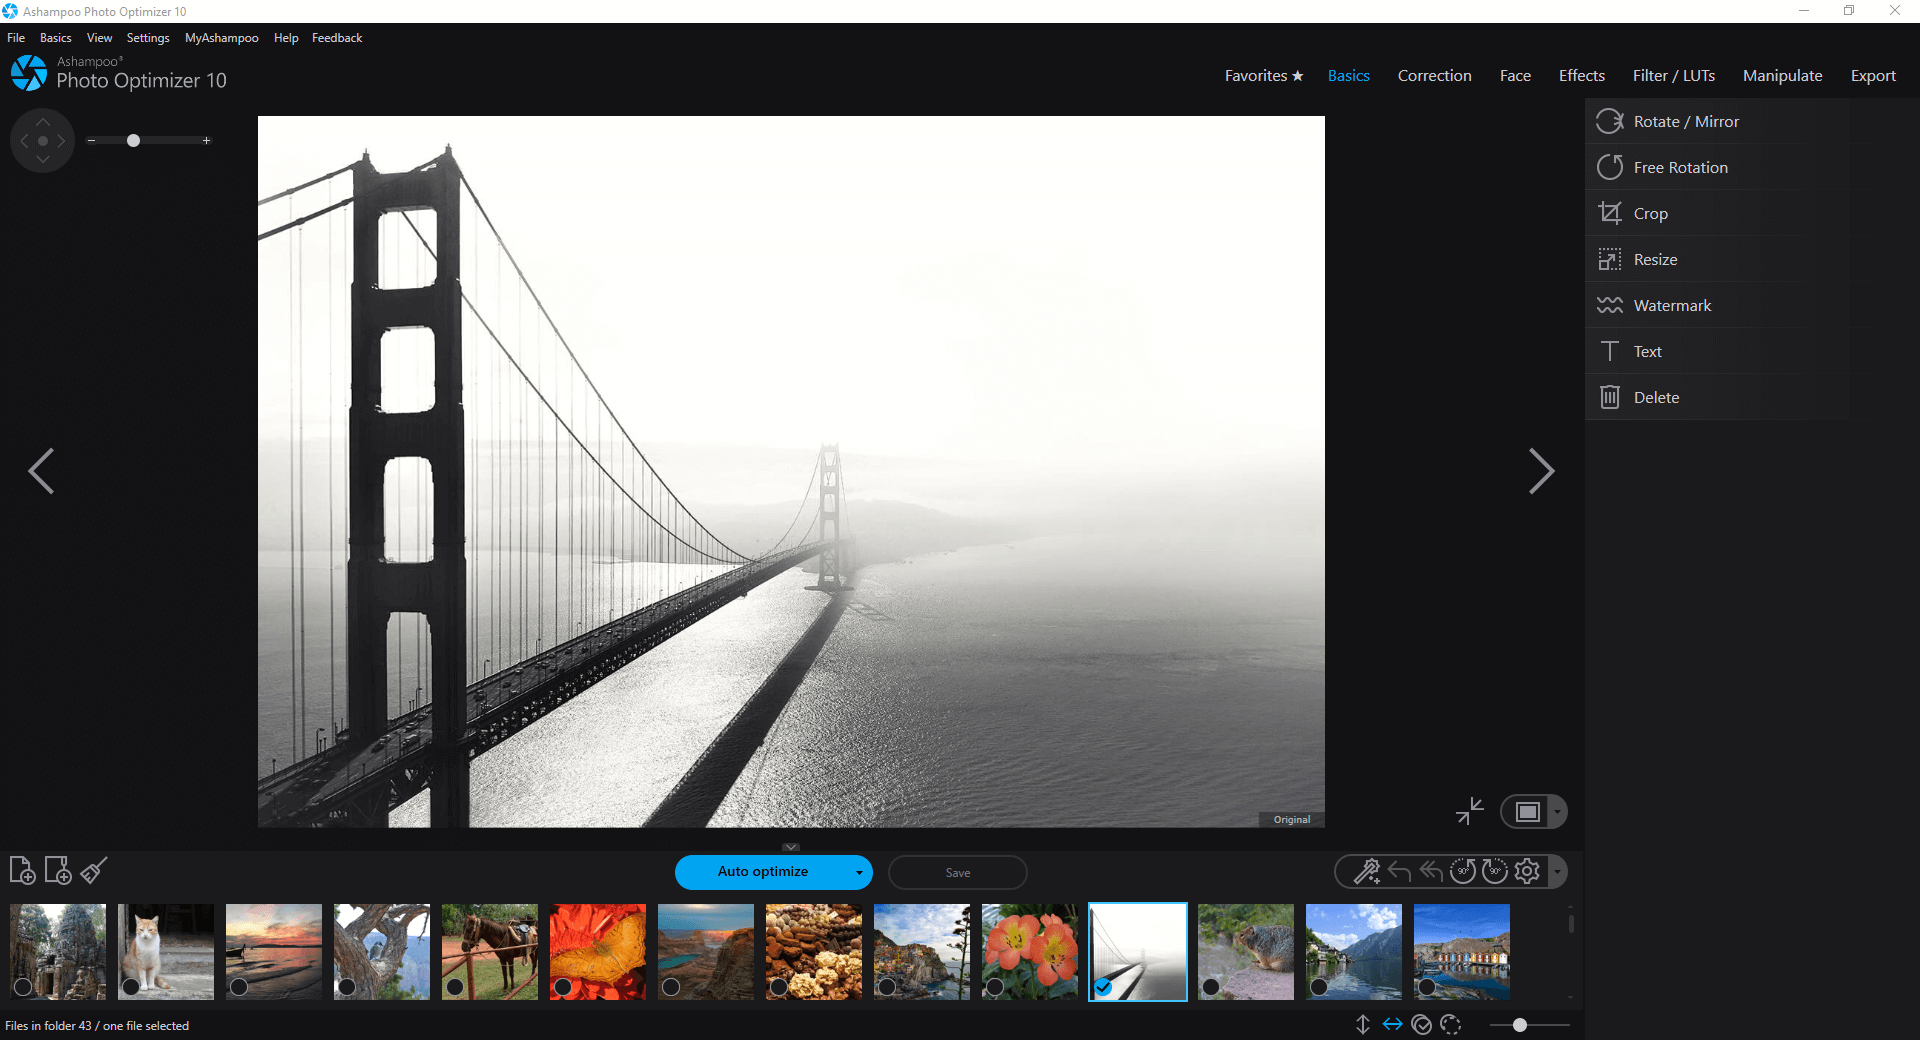Select the Free Rotation tool
Viewport: 1920px width, 1040px height.
[x=1680, y=167]
